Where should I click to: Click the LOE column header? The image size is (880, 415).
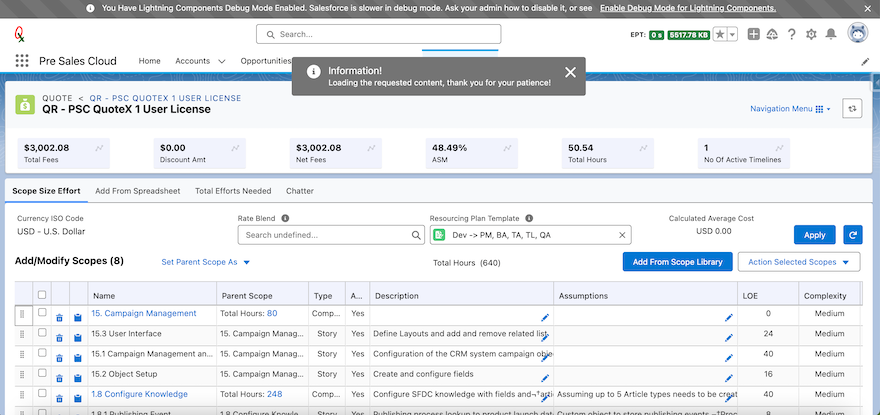coord(768,295)
